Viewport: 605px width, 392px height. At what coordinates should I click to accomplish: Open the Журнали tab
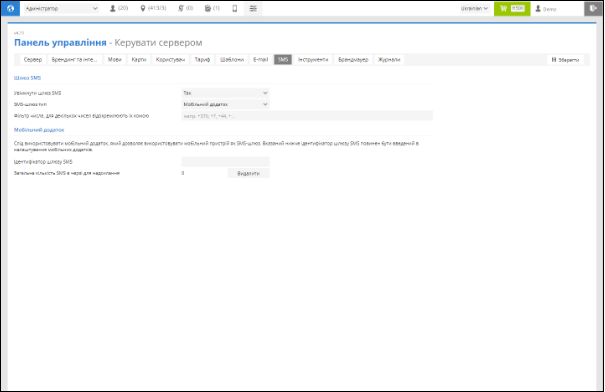pyautogui.click(x=389, y=59)
